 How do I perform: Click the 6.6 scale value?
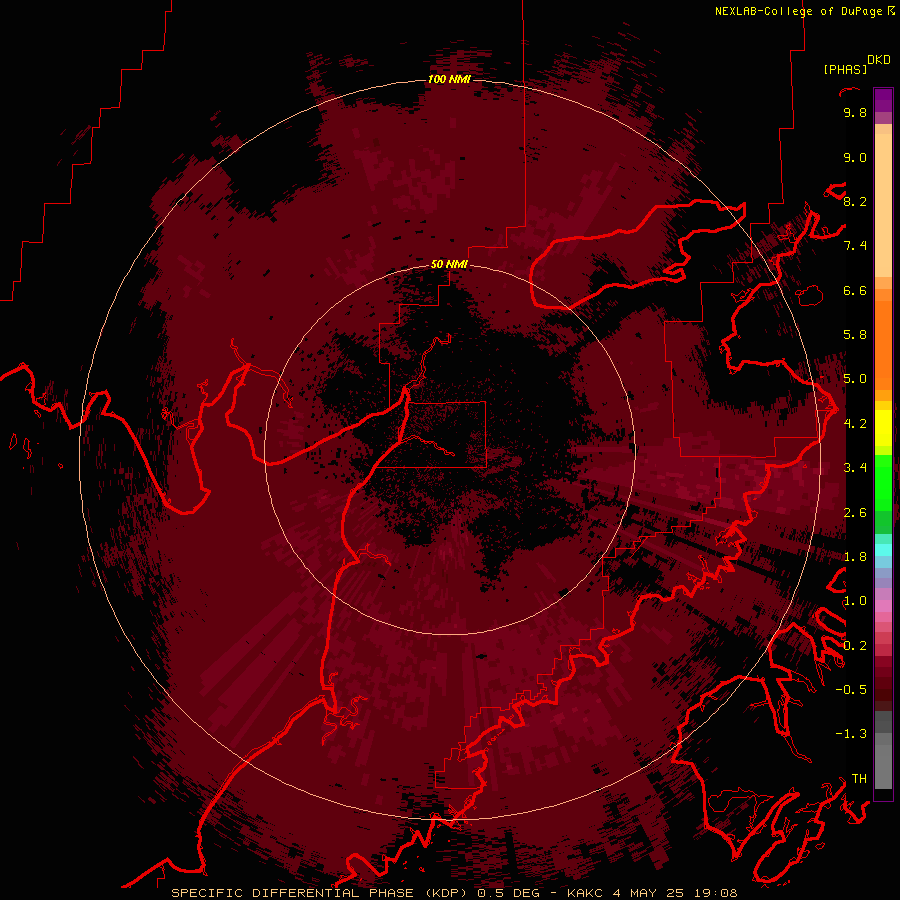pyautogui.click(x=855, y=290)
